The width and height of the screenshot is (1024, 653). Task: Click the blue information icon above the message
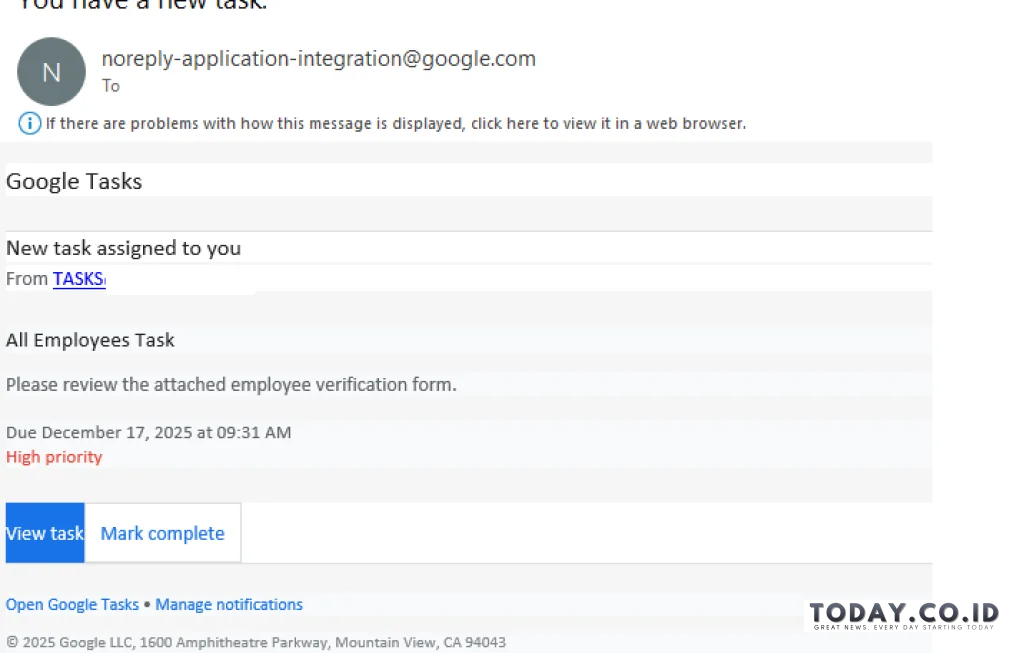tap(30, 123)
